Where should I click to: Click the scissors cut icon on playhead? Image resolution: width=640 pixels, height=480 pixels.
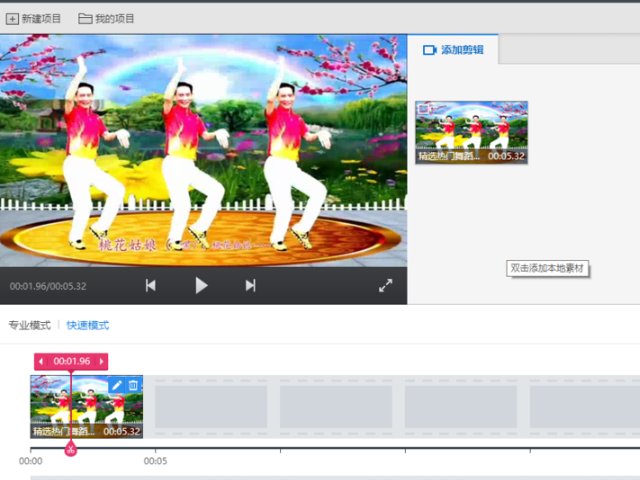click(x=71, y=451)
